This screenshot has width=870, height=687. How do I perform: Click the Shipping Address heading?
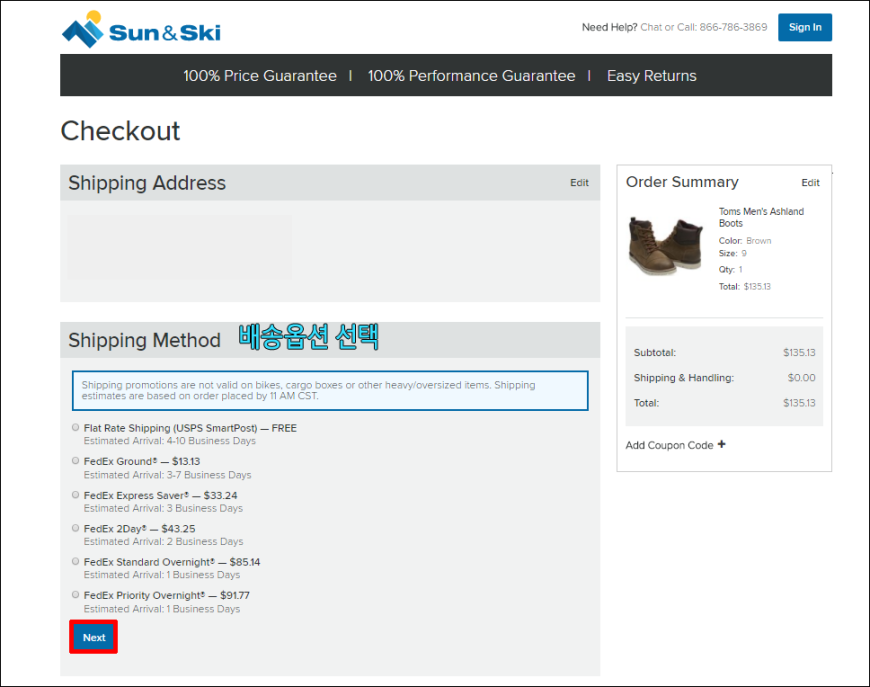coord(147,183)
